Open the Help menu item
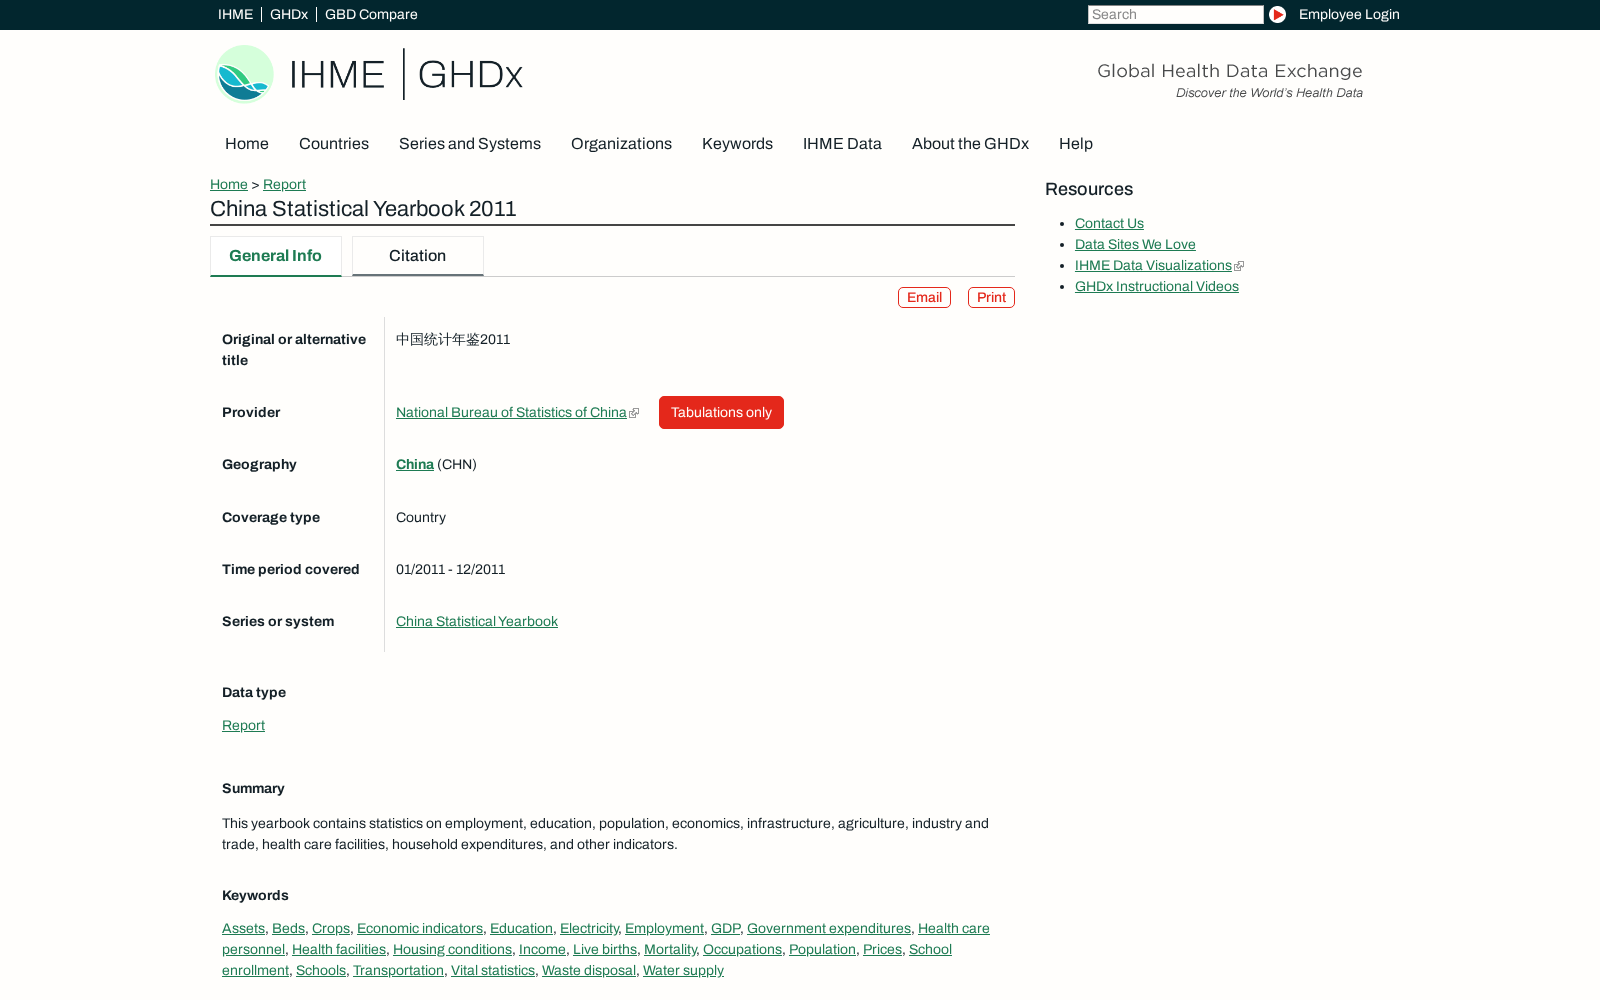1600x1000 pixels. (x=1076, y=144)
